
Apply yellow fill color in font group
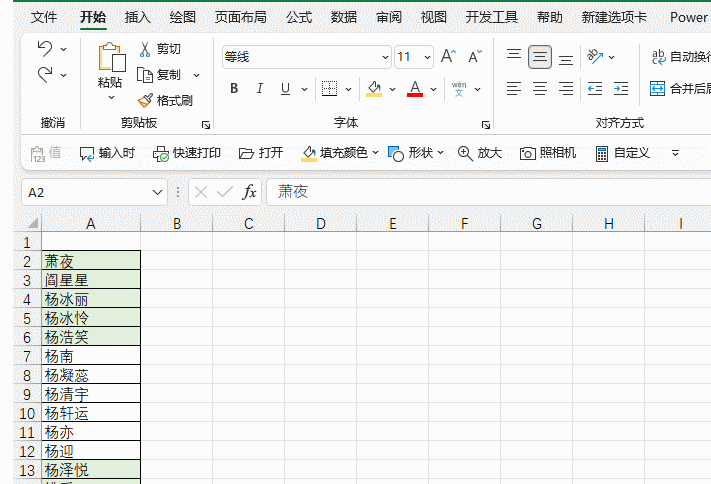point(374,88)
